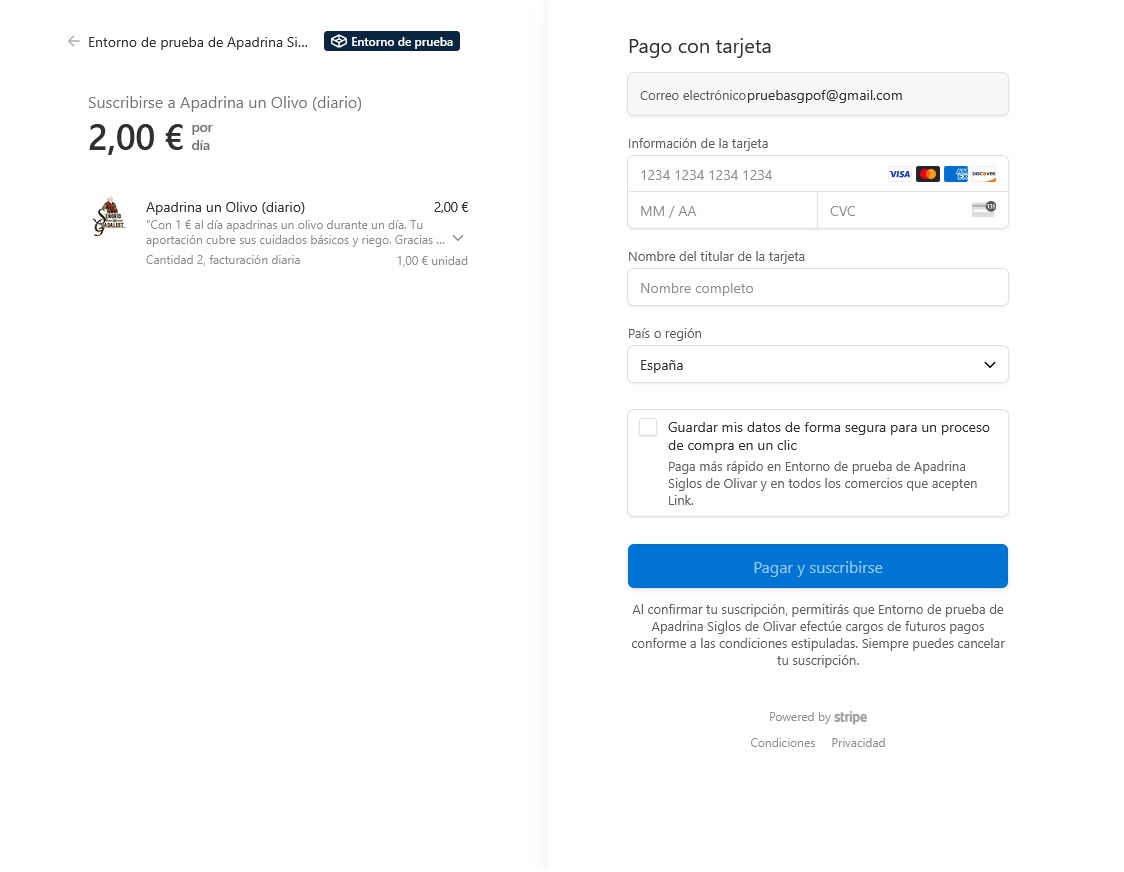Click the Apadrina un Olivo product image
Image resolution: width=1124 pixels, height=872 pixels.
pyautogui.click(x=109, y=216)
